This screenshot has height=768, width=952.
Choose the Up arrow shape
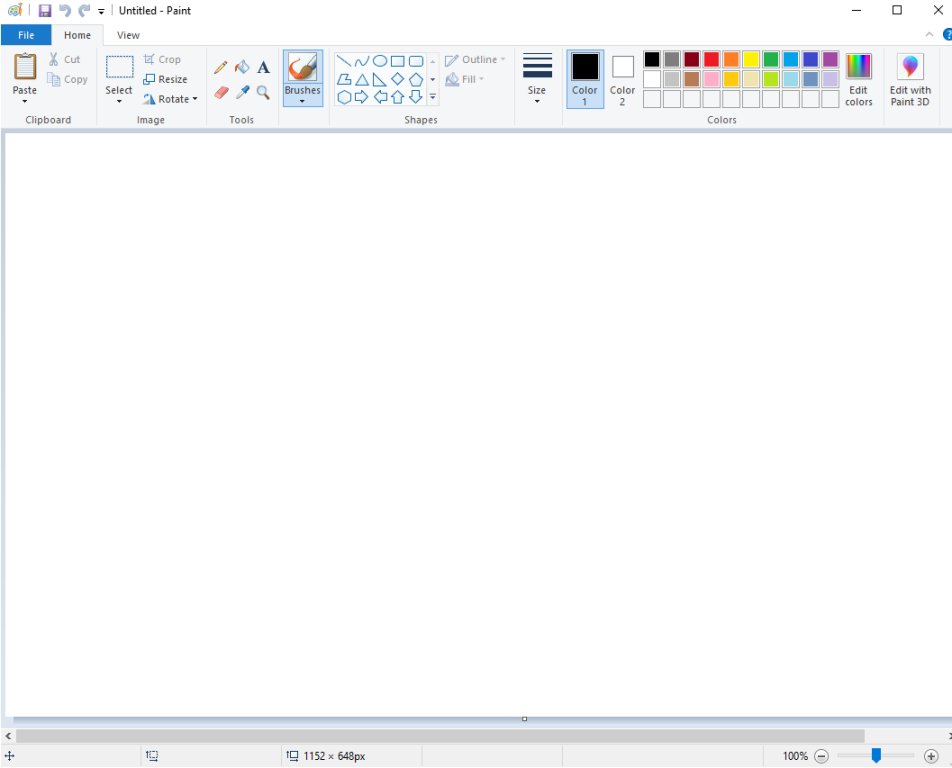398,97
